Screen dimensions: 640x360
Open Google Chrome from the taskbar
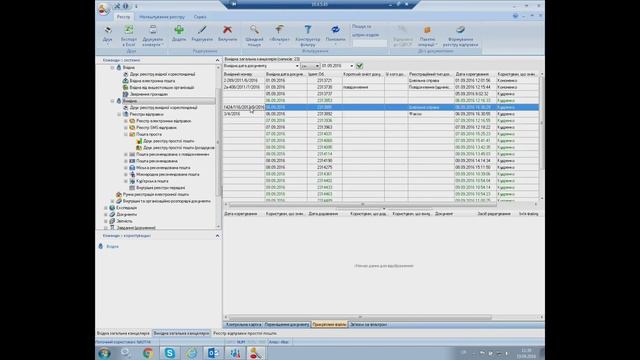148,353
